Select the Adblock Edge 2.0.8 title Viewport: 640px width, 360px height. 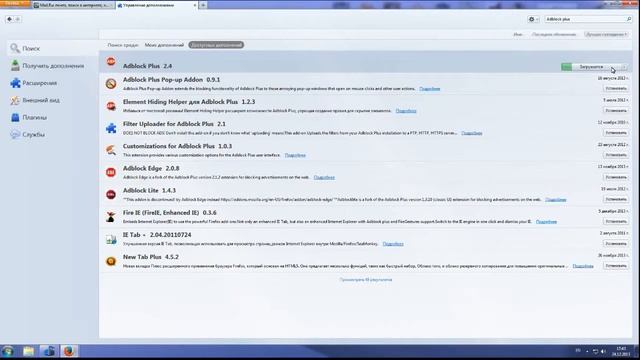(151, 168)
